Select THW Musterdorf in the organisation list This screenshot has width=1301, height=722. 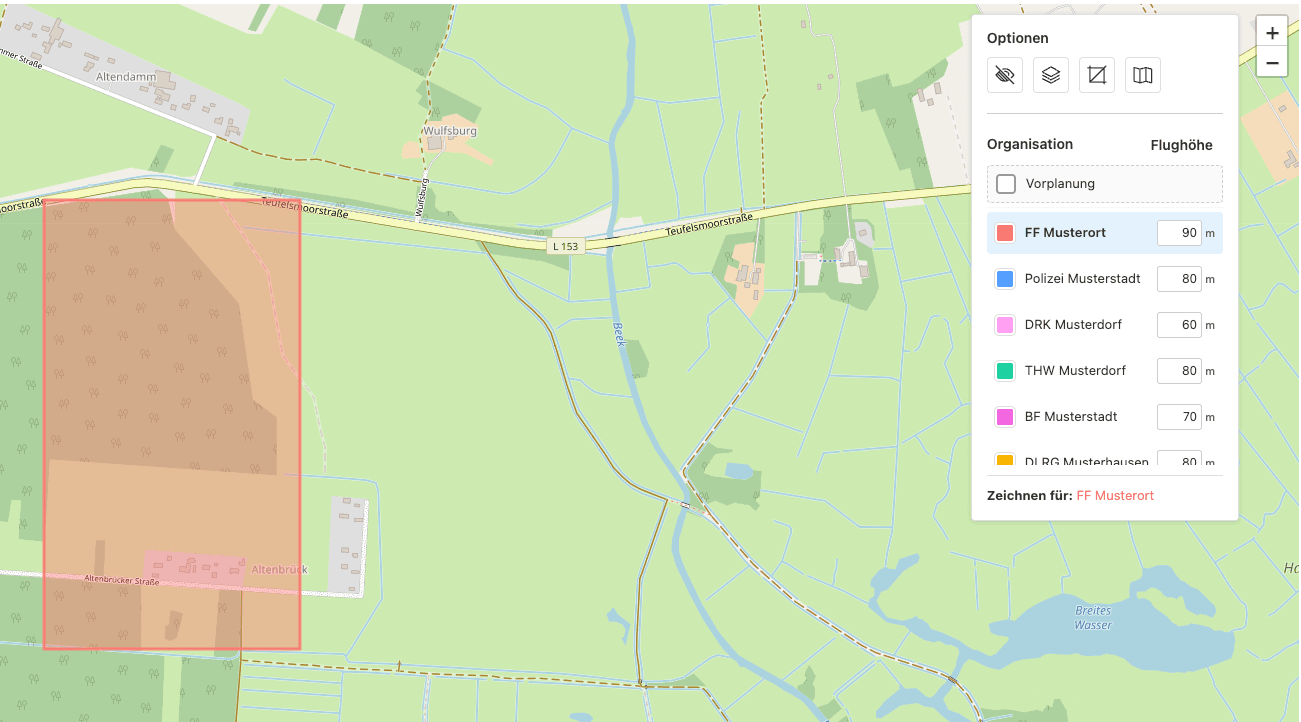click(1075, 371)
